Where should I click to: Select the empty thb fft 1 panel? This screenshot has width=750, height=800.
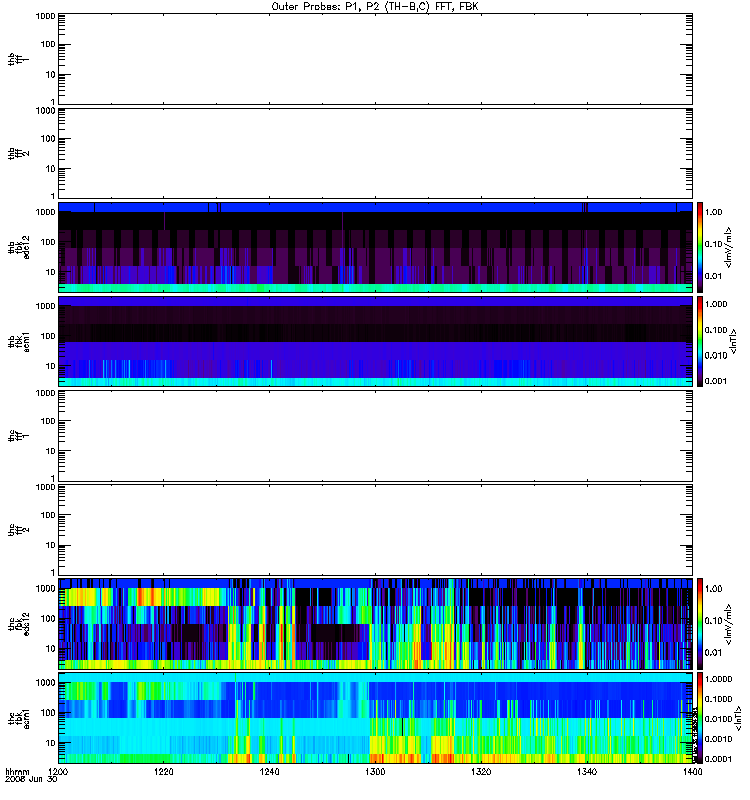(x=375, y=59)
